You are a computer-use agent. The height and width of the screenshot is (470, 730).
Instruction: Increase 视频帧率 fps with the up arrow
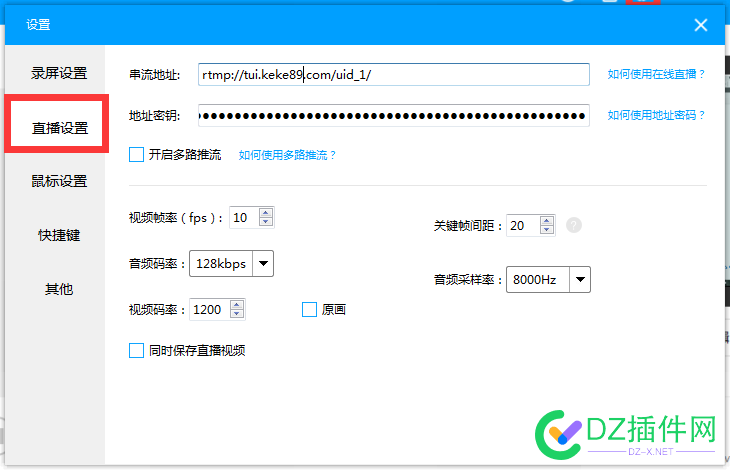pyautogui.click(x=266, y=213)
